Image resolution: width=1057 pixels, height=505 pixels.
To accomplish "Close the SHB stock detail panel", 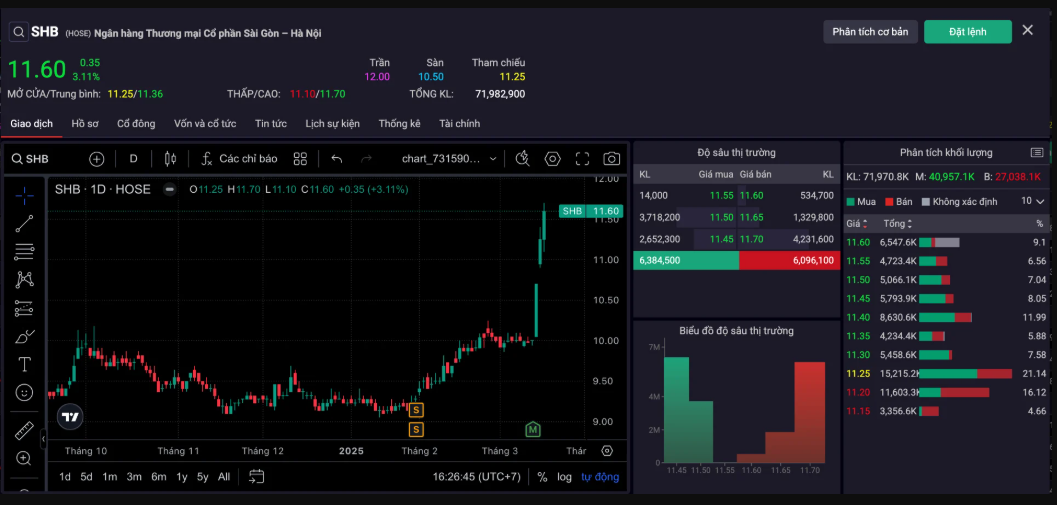I will [1027, 30].
